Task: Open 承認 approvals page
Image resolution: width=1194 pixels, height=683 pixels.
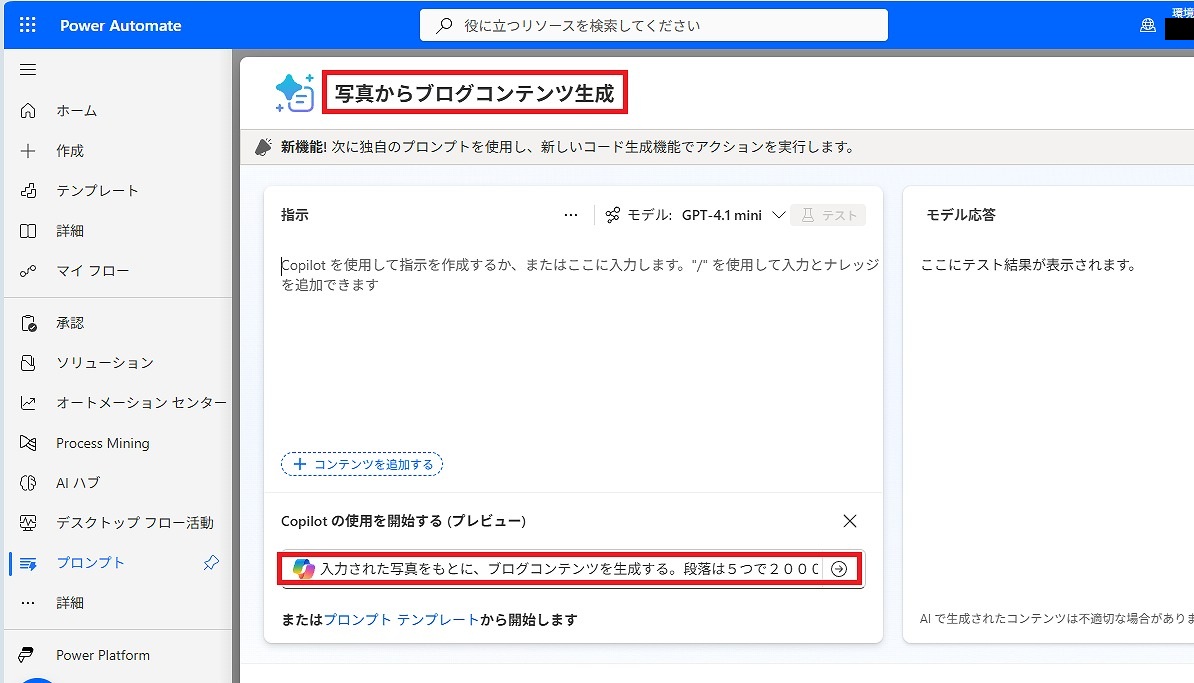Action: point(70,323)
